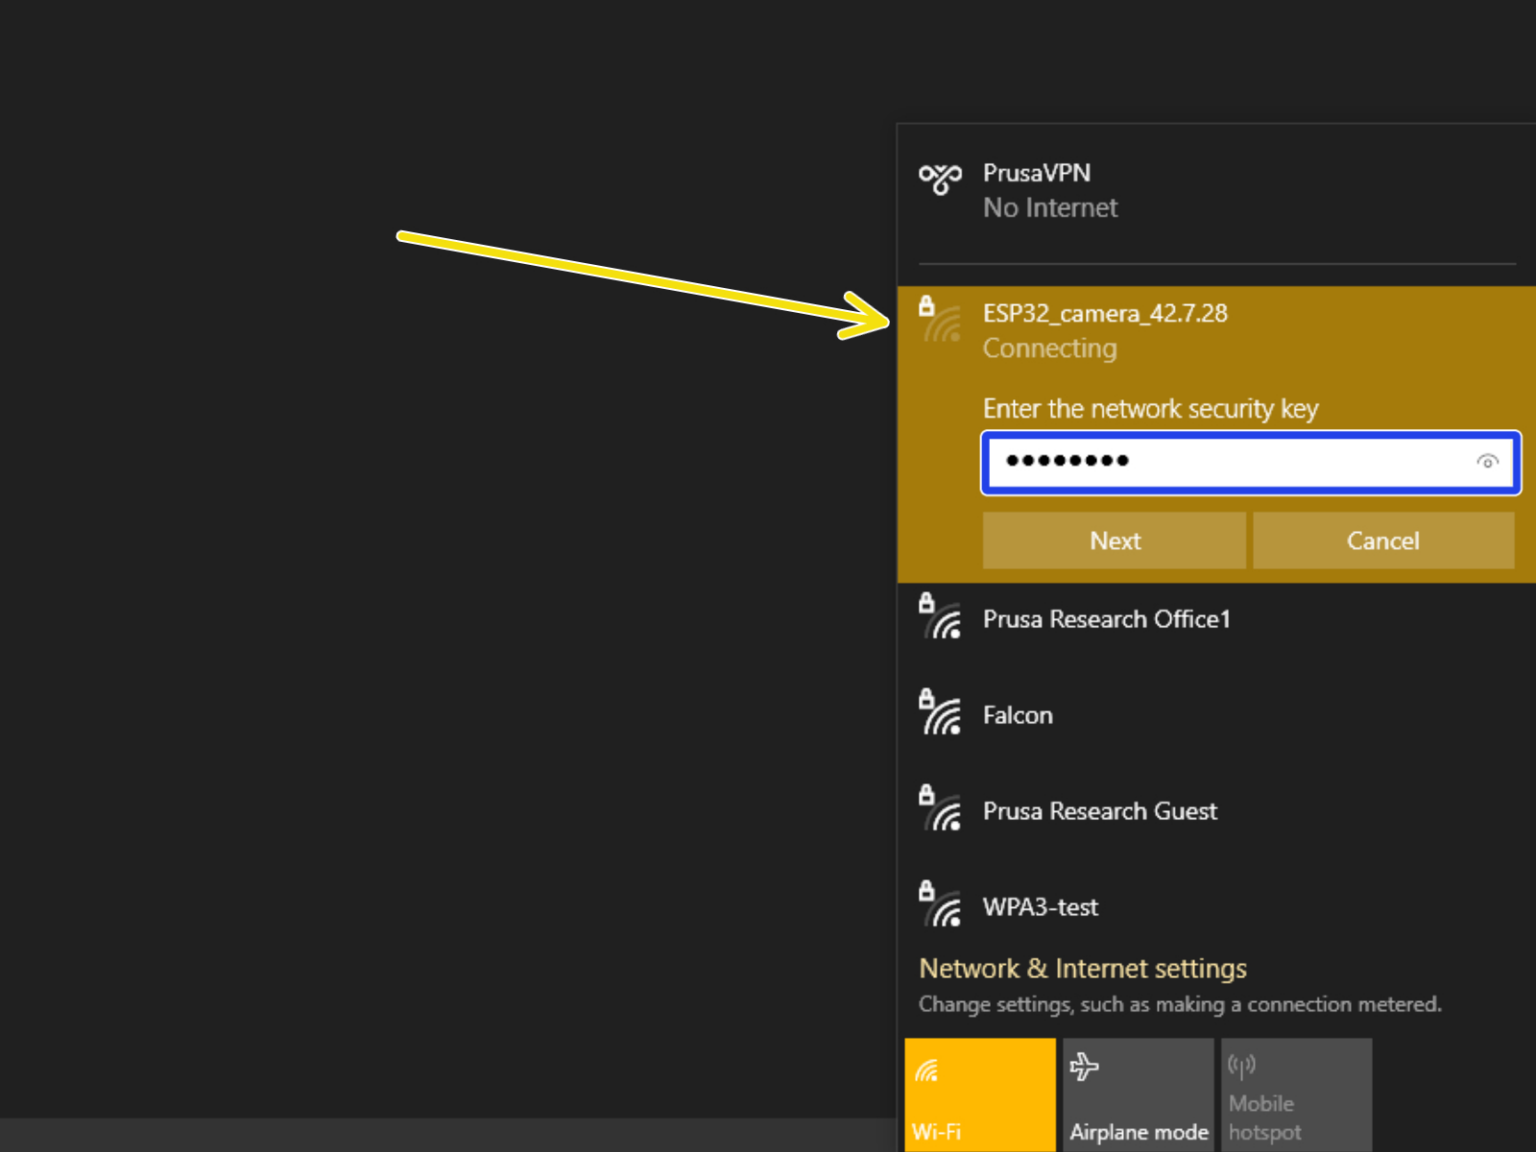This screenshot has height=1152, width=1536.
Task: Click the Mobile hotspot antenna icon
Action: pyautogui.click(x=1242, y=1068)
